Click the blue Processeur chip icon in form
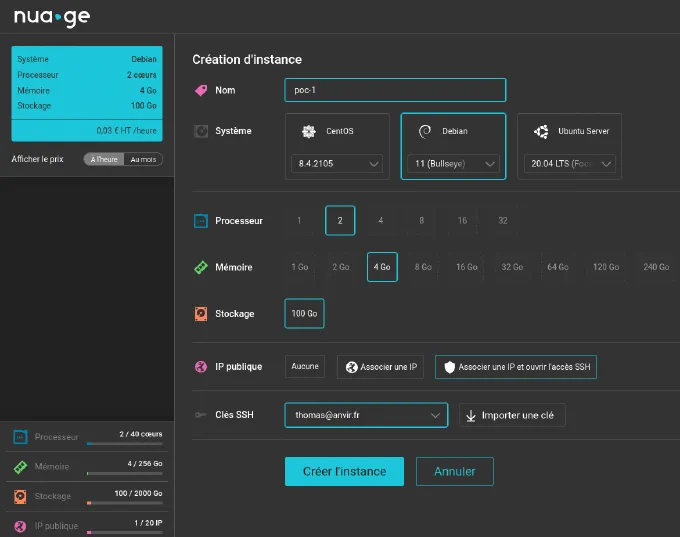 click(201, 221)
